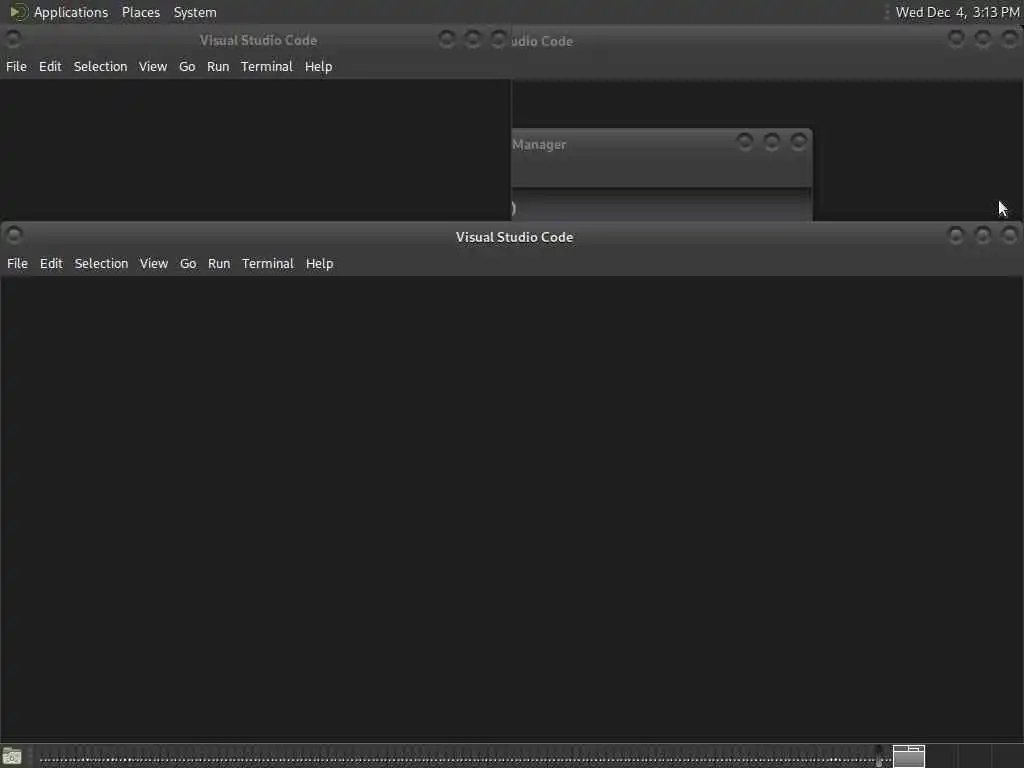Open Selection menu in front VS Code window
The width and height of the screenshot is (1024, 768).
coord(101,263)
